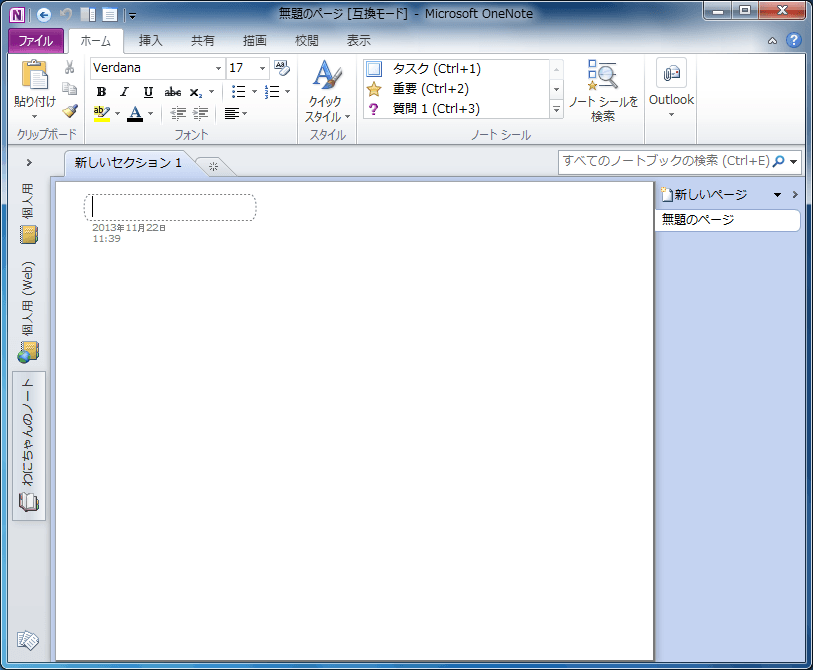Click the OneNote application icon in title bar
Screen dimensions: 813x670
click(17, 15)
